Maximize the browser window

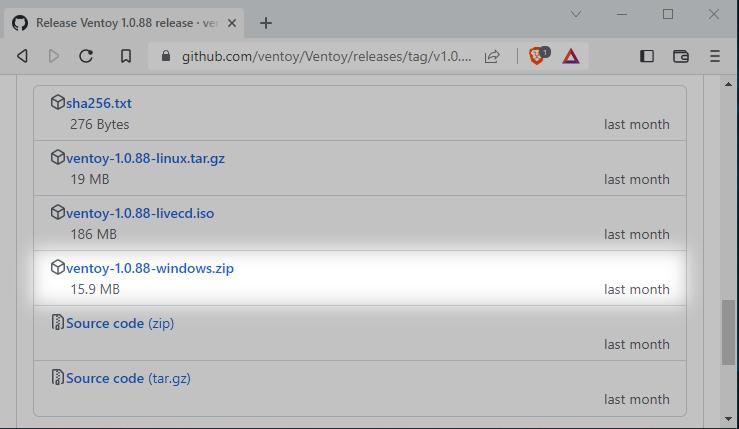(668, 14)
